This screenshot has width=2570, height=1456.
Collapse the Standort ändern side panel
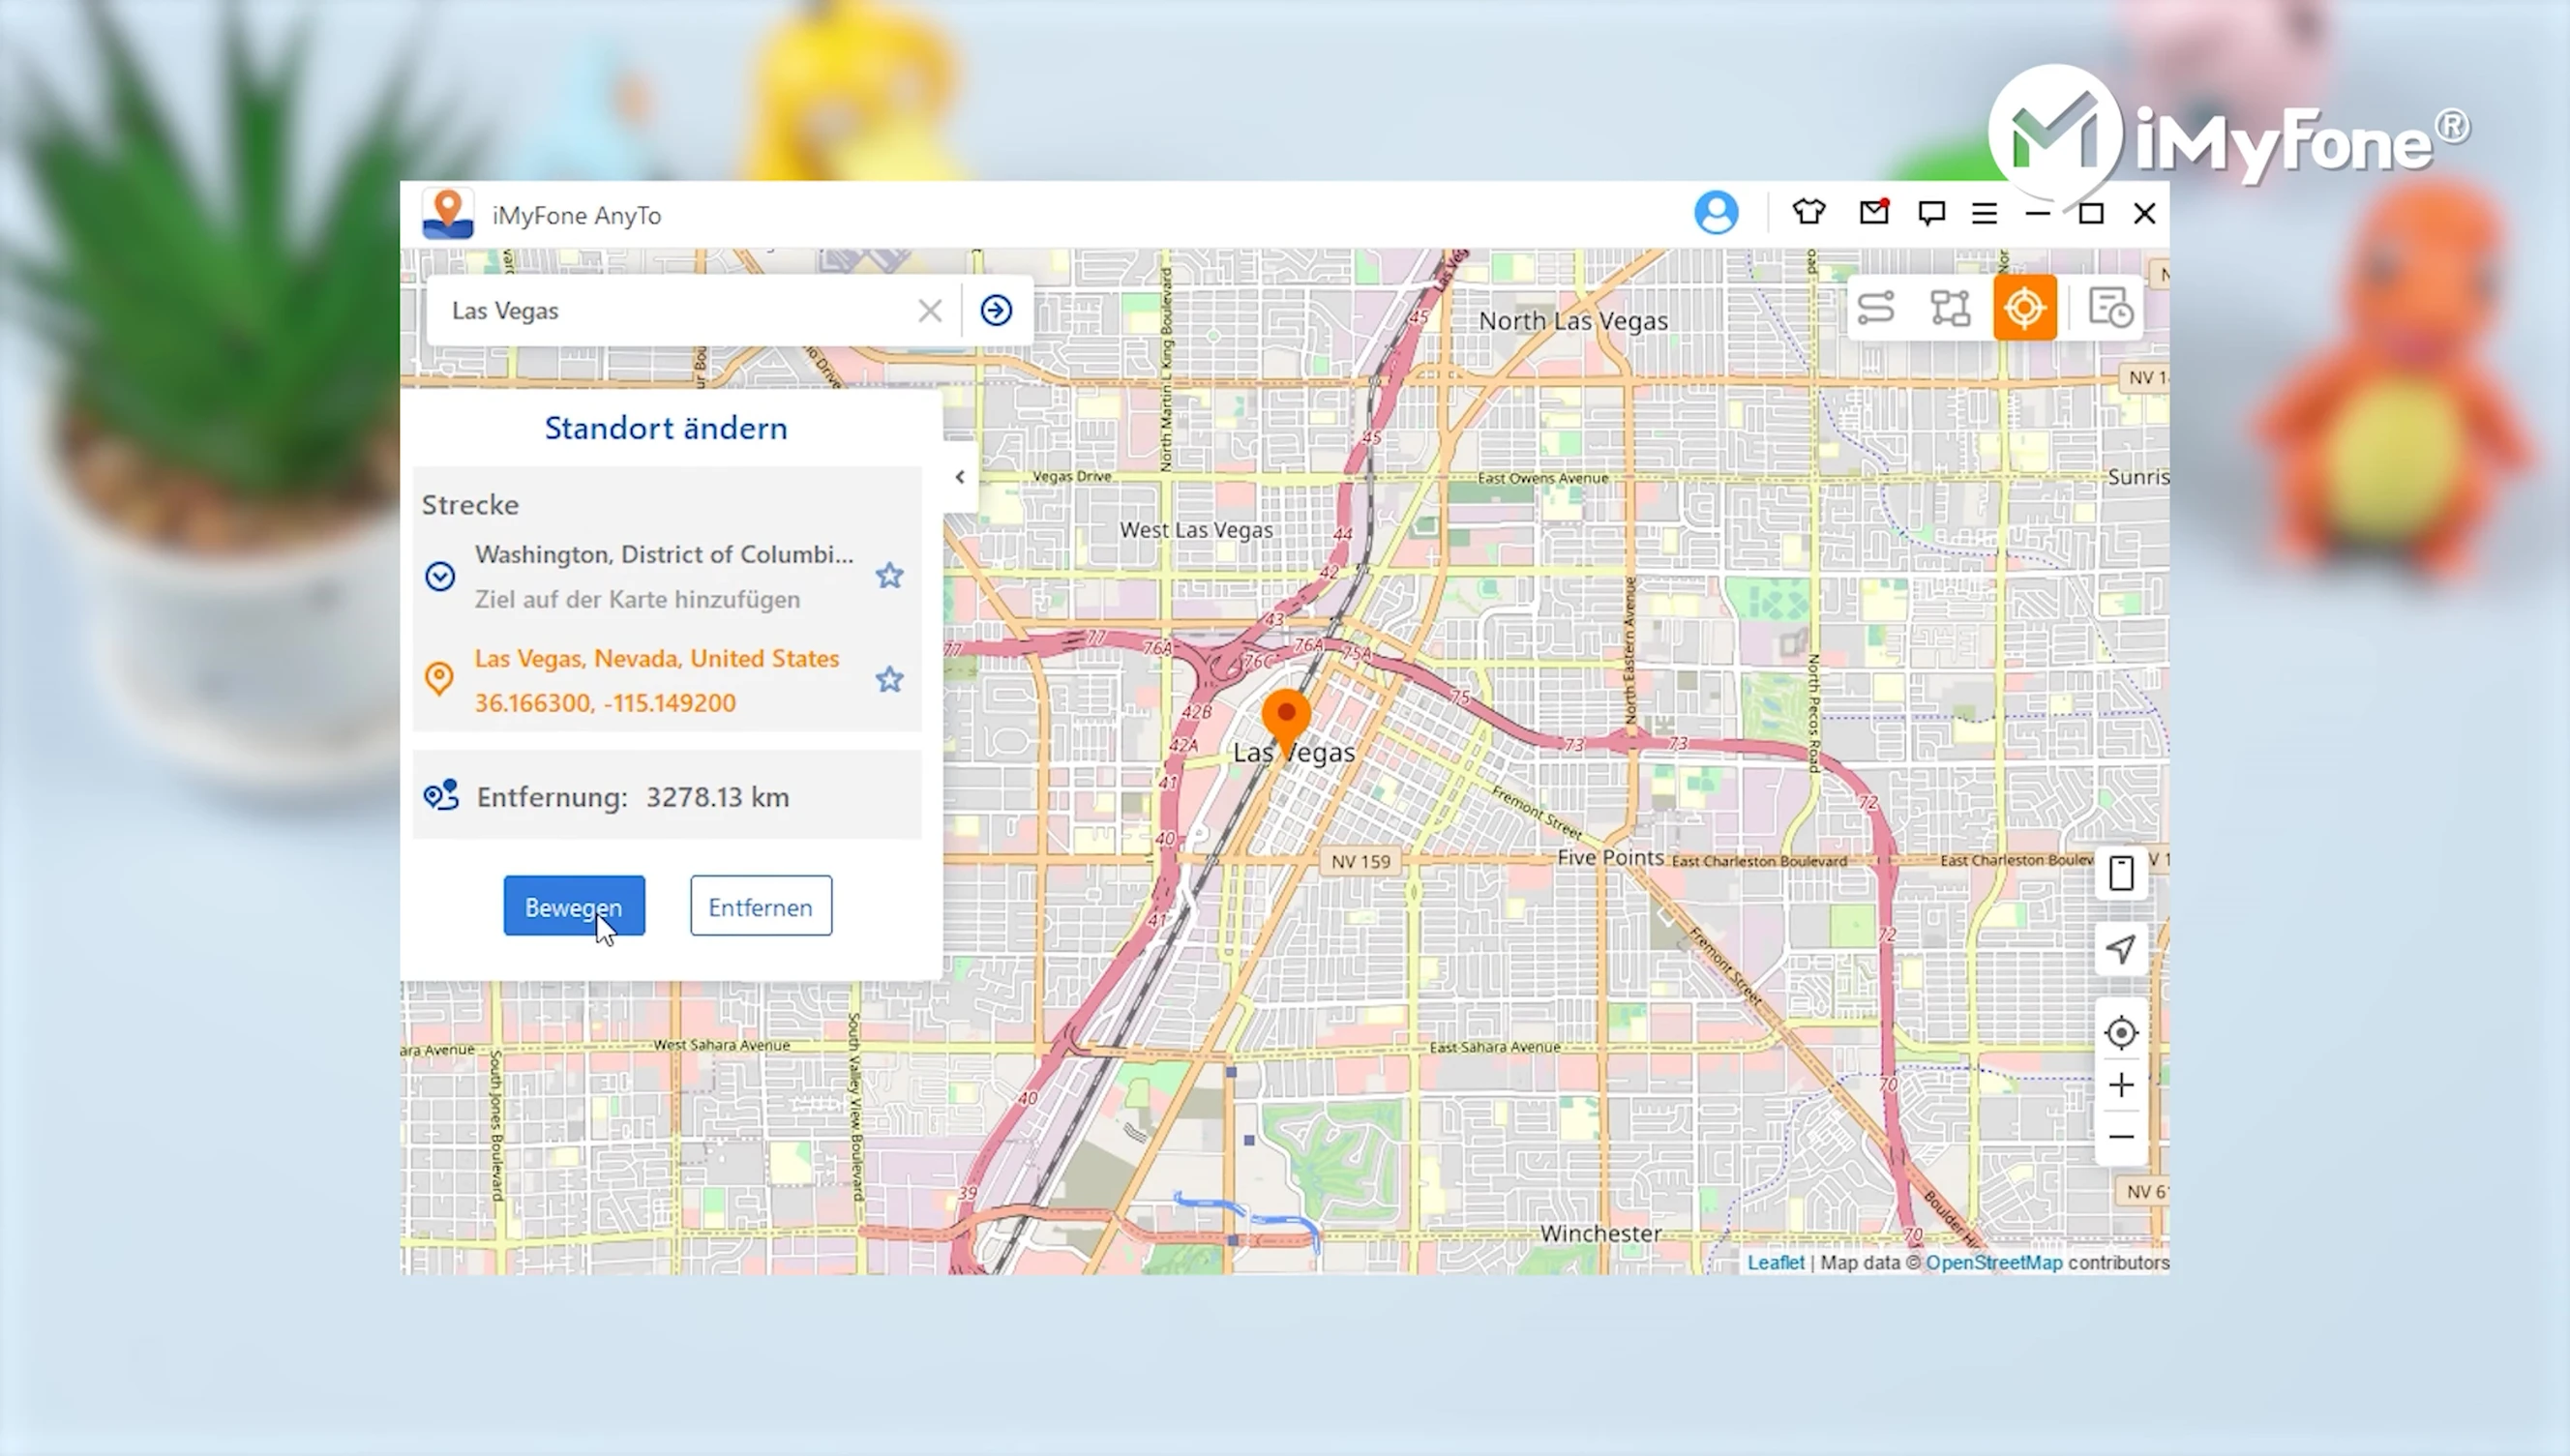pyautogui.click(x=960, y=477)
